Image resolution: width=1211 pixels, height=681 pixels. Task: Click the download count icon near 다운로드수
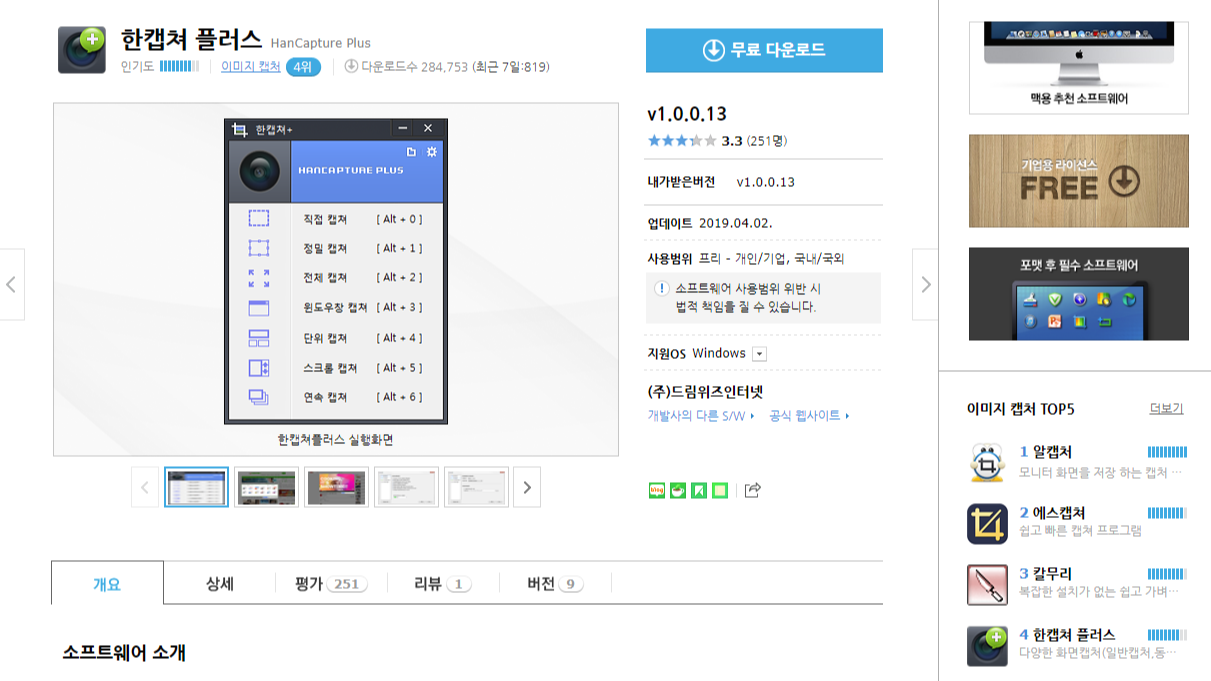[x=351, y=67]
